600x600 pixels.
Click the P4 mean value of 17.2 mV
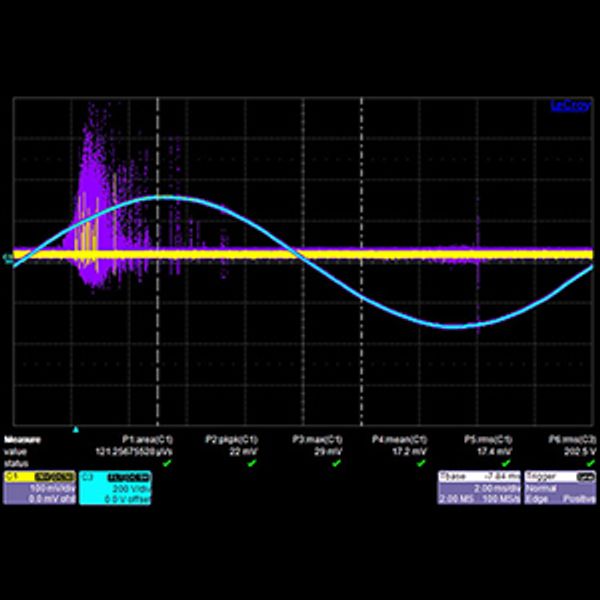pos(414,451)
